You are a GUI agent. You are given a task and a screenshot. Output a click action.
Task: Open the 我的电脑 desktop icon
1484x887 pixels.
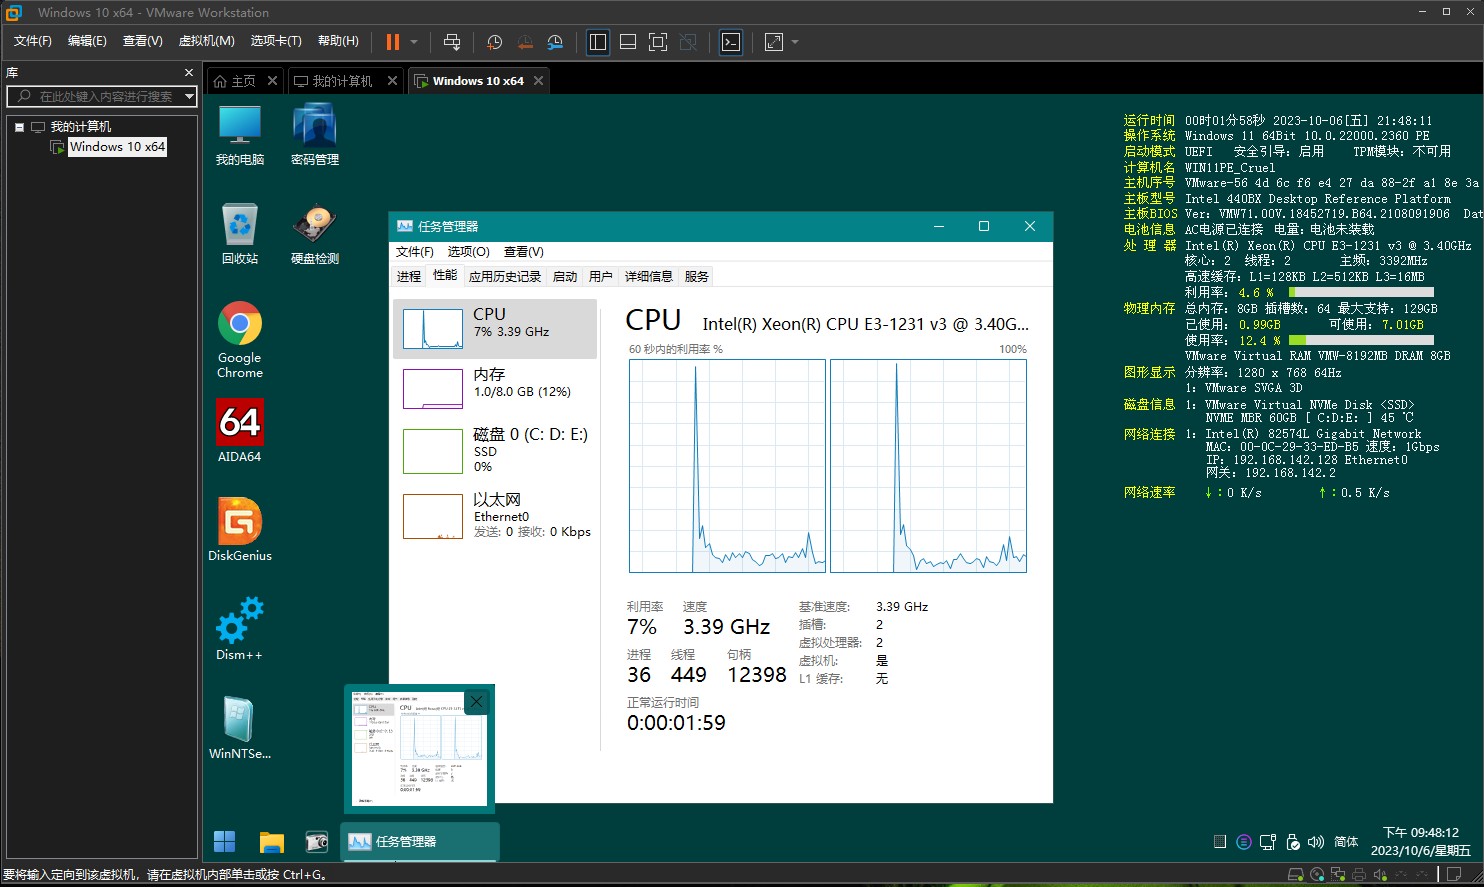point(240,136)
